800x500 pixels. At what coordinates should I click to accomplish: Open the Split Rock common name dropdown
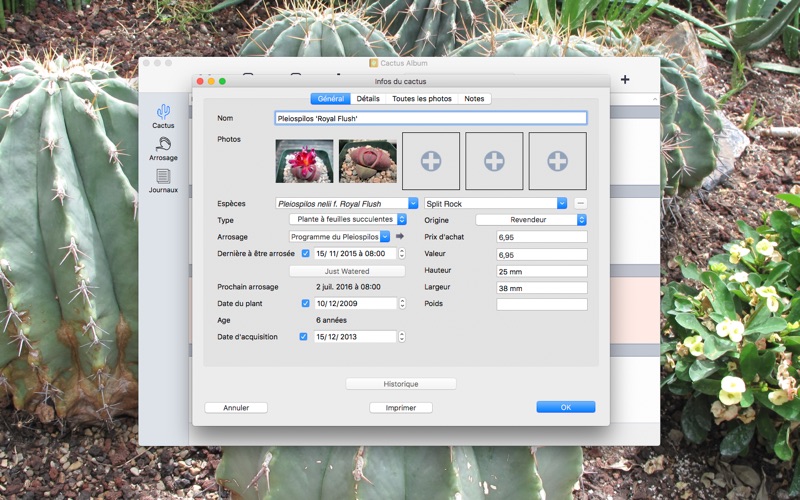562,203
